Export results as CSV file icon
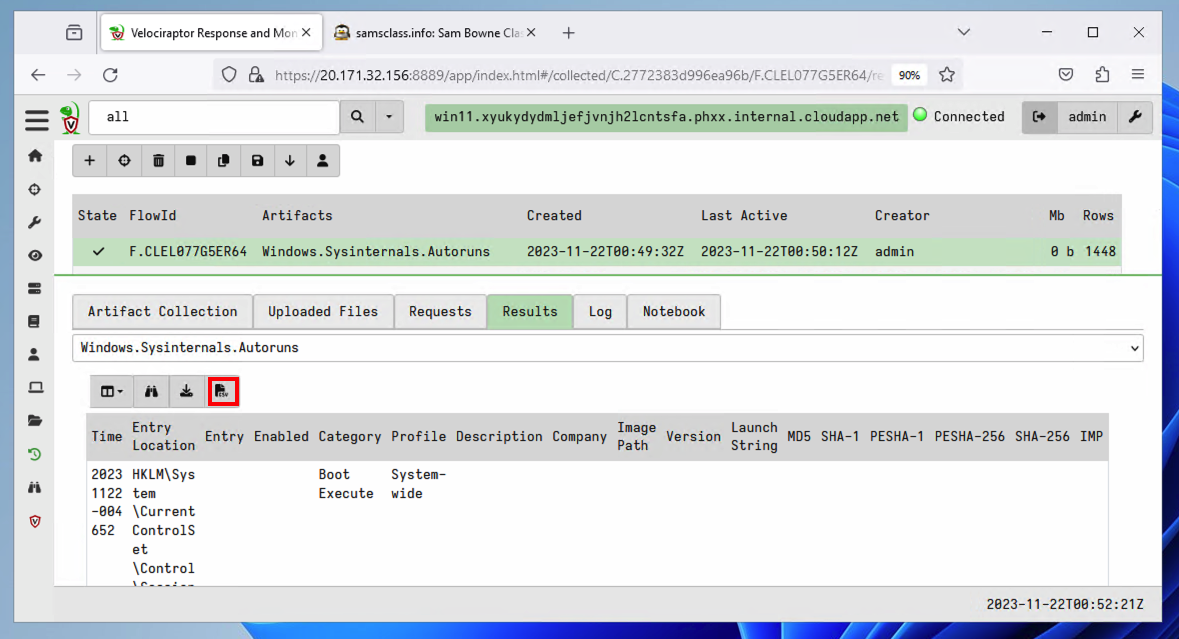1179x639 pixels. pyautogui.click(x=223, y=392)
